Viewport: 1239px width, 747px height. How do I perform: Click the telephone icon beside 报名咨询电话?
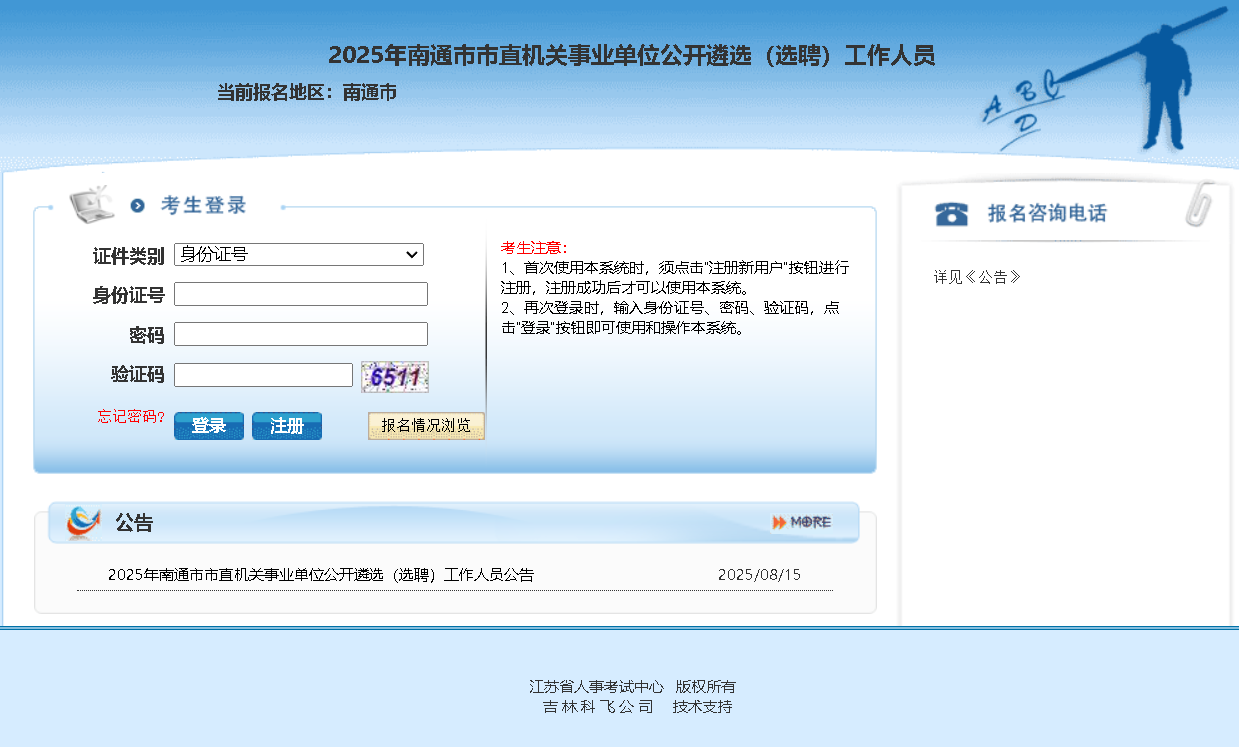click(951, 214)
